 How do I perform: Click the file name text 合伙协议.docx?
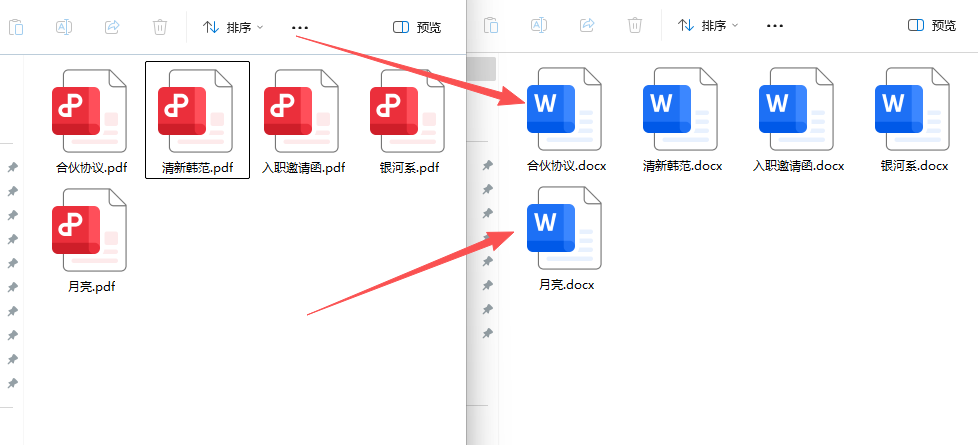click(567, 166)
